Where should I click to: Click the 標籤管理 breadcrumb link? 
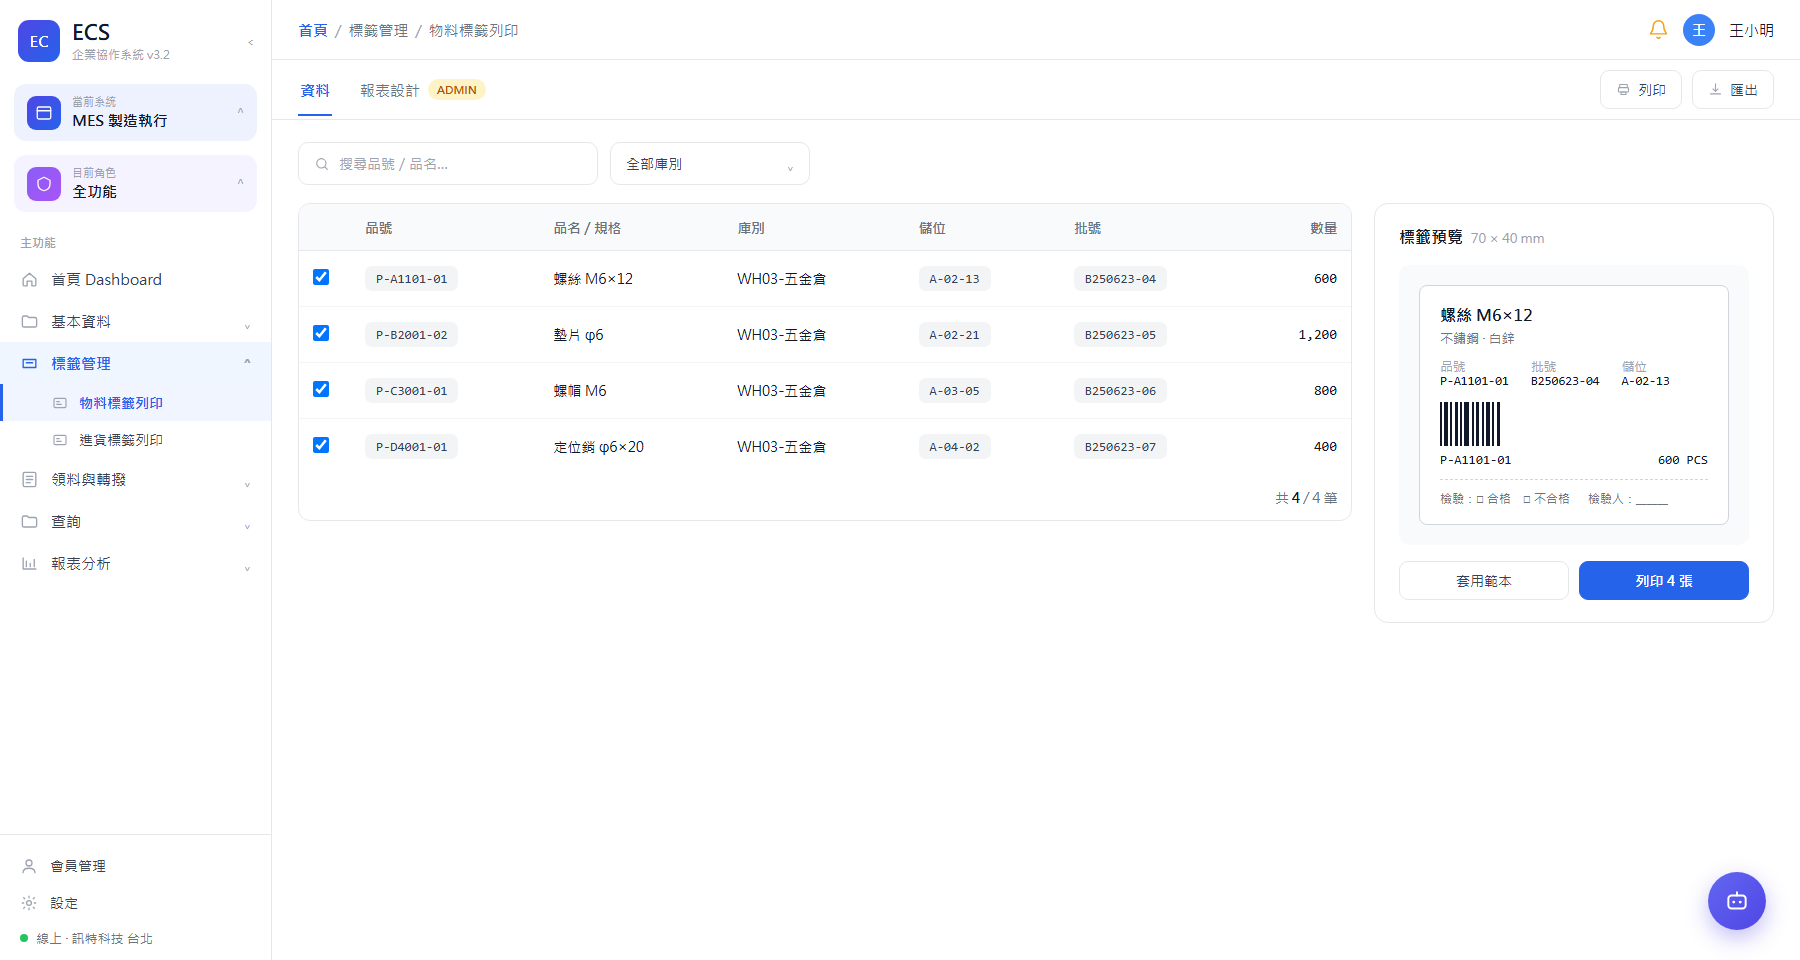[x=378, y=31]
